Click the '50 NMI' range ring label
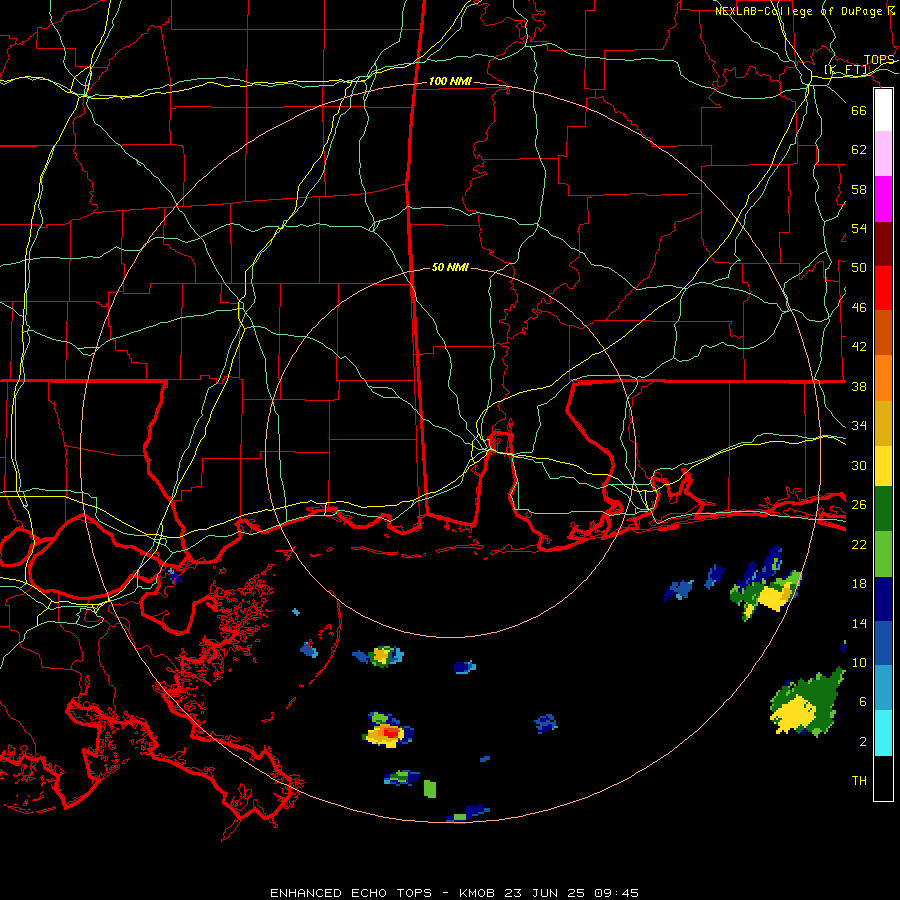900x900 pixels. 450,267
